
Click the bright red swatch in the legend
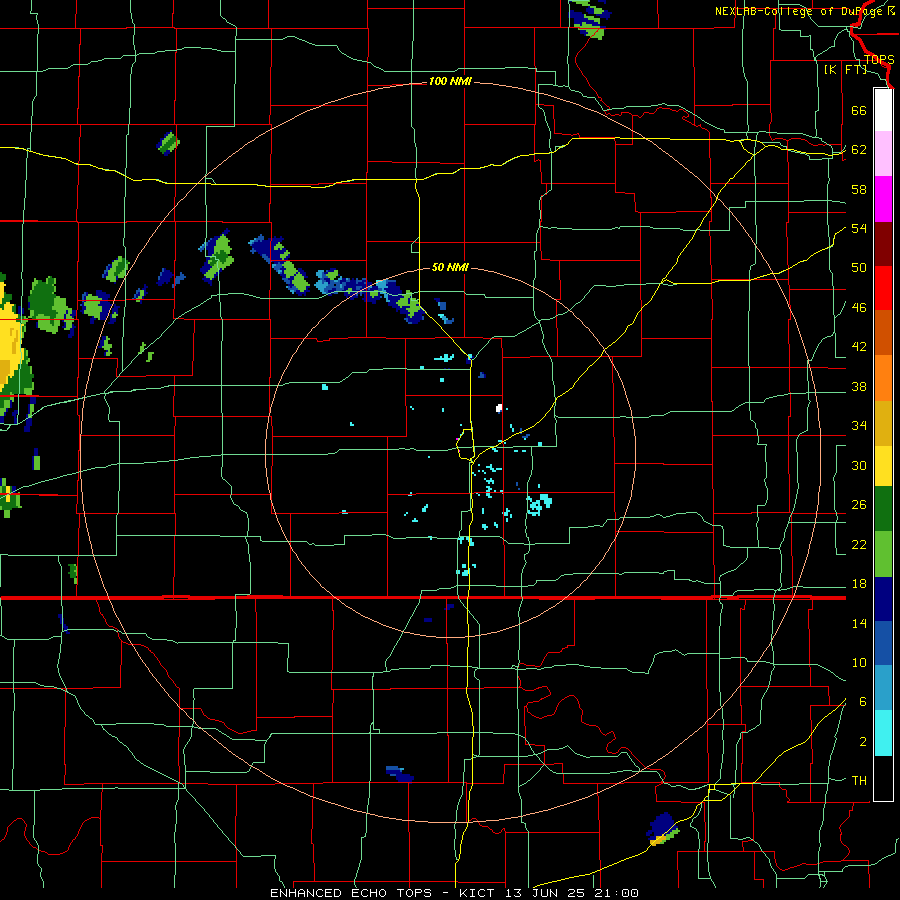(x=883, y=288)
